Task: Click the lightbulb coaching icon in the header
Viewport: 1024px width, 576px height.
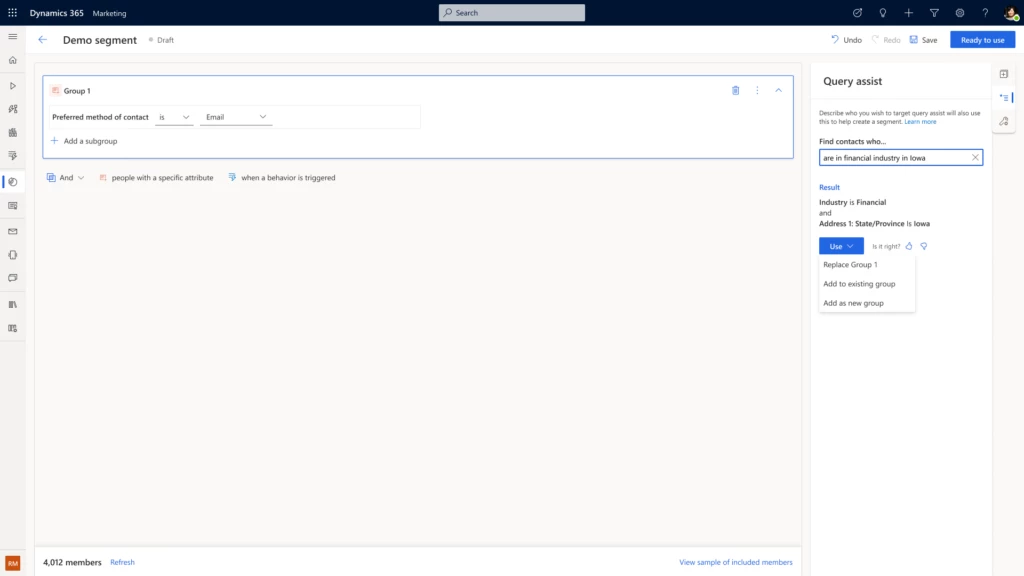Action: tap(882, 13)
